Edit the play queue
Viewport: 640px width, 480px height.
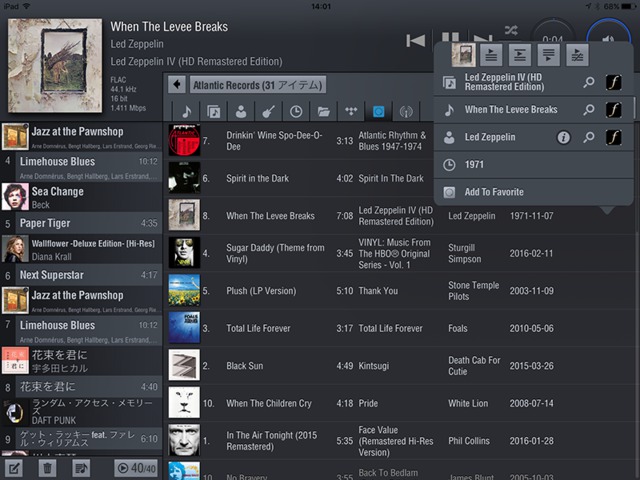[x=13, y=468]
